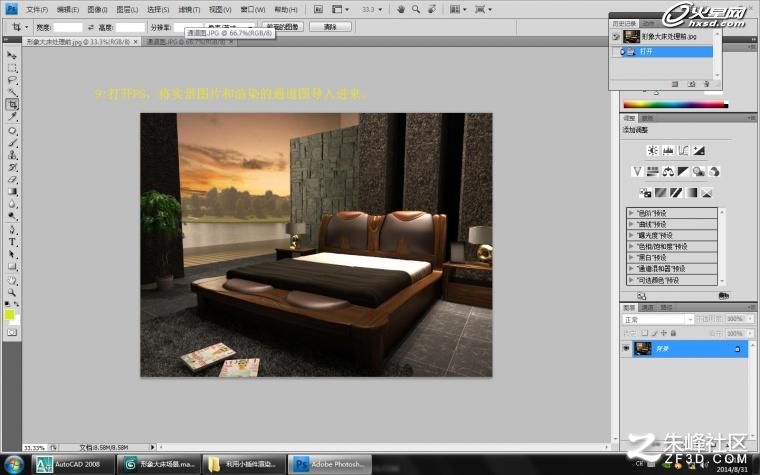Switch to the 通道图.JPG document tab
The width and height of the screenshot is (760, 475).
pos(189,42)
